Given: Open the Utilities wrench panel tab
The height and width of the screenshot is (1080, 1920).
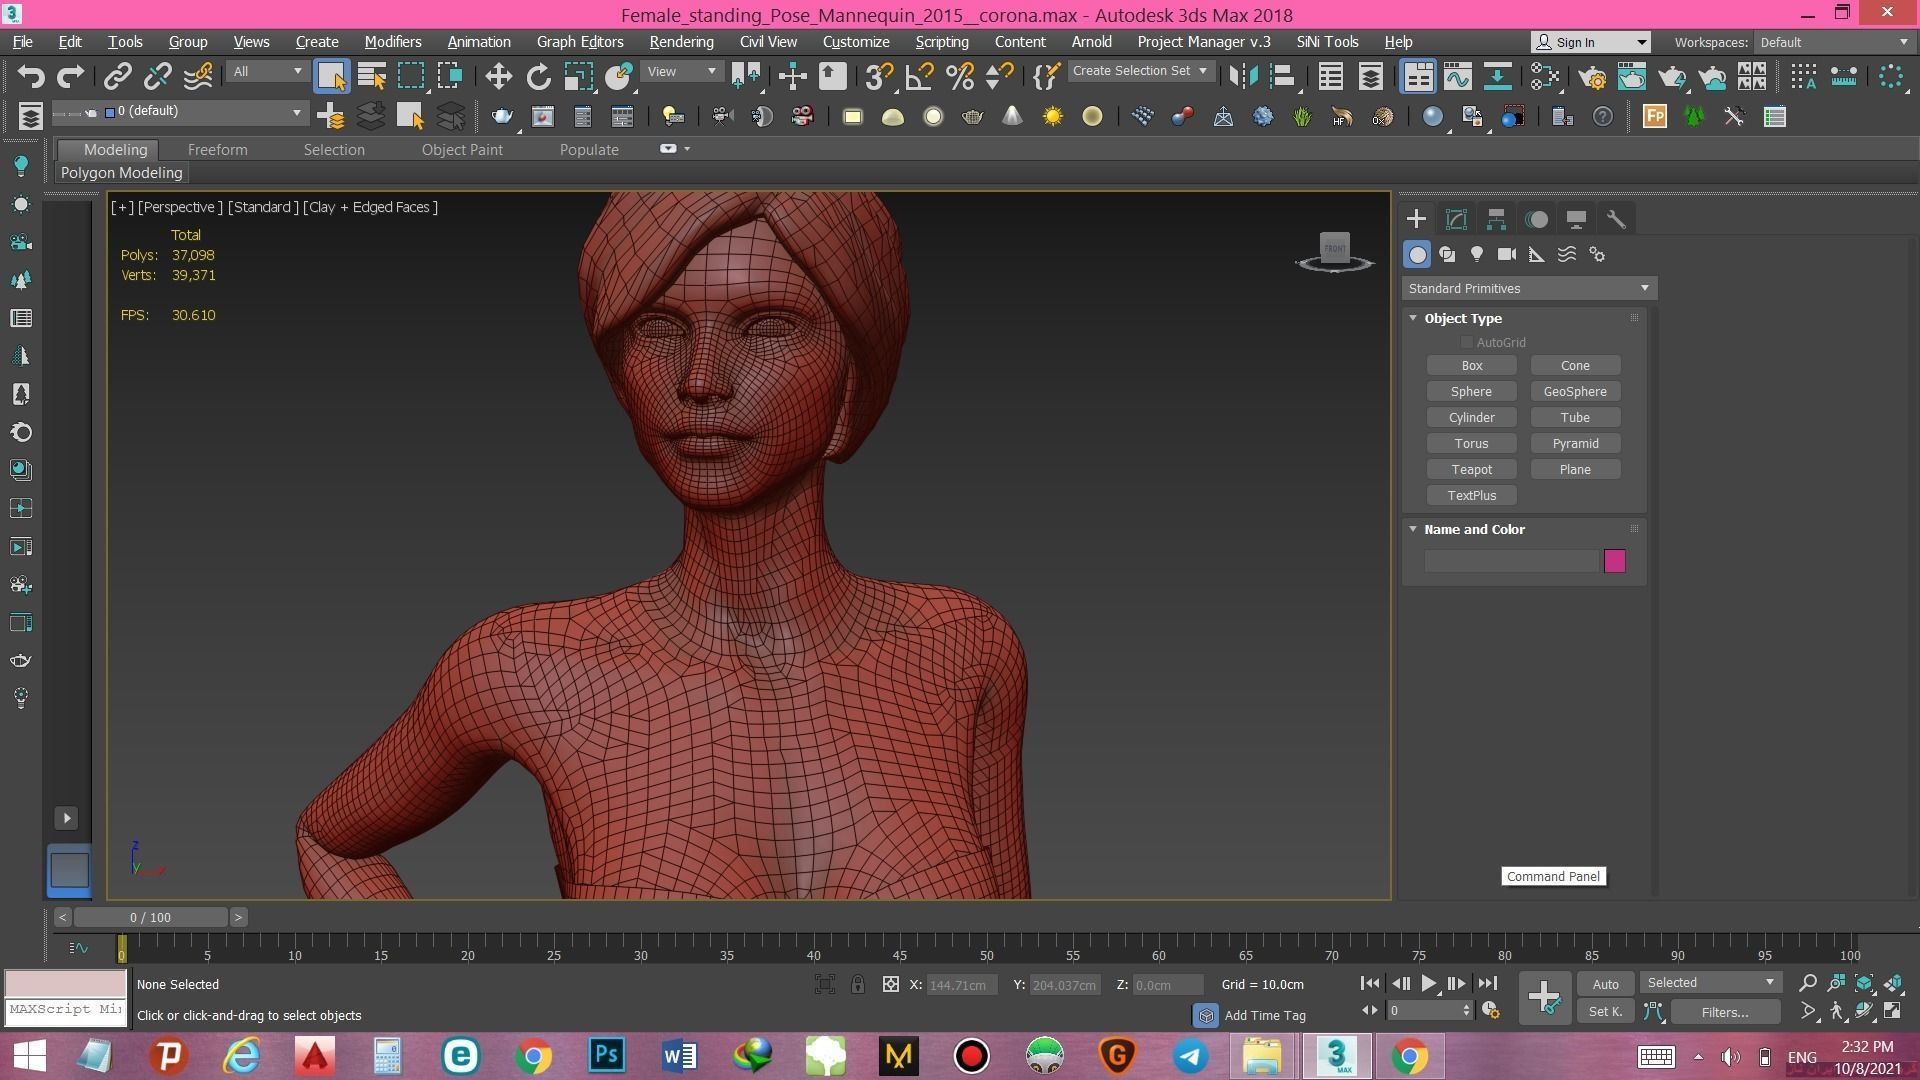Looking at the screenshot, I should pyautogui.click(x=1616, y=219).
